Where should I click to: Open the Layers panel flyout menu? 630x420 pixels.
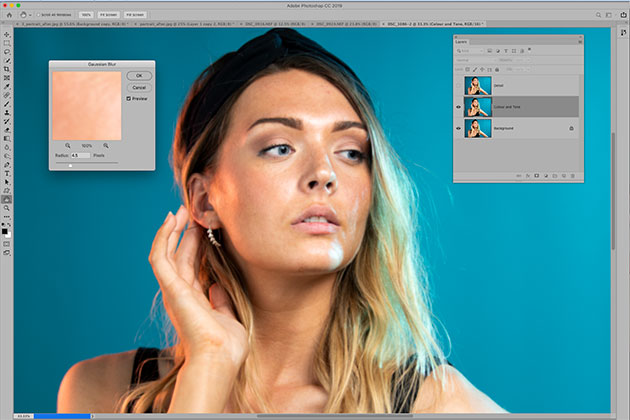(x=580, y=42)
